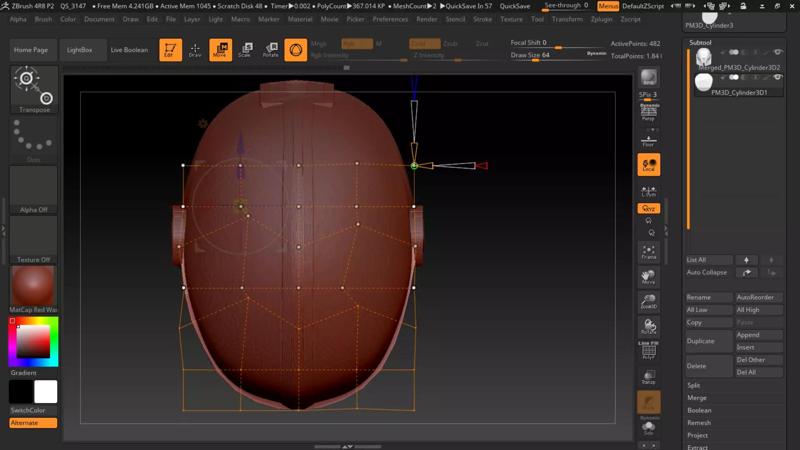The height and width of the screenshot is (450, 800).
Task: Select the Draw mode icon
Action: 195,50
